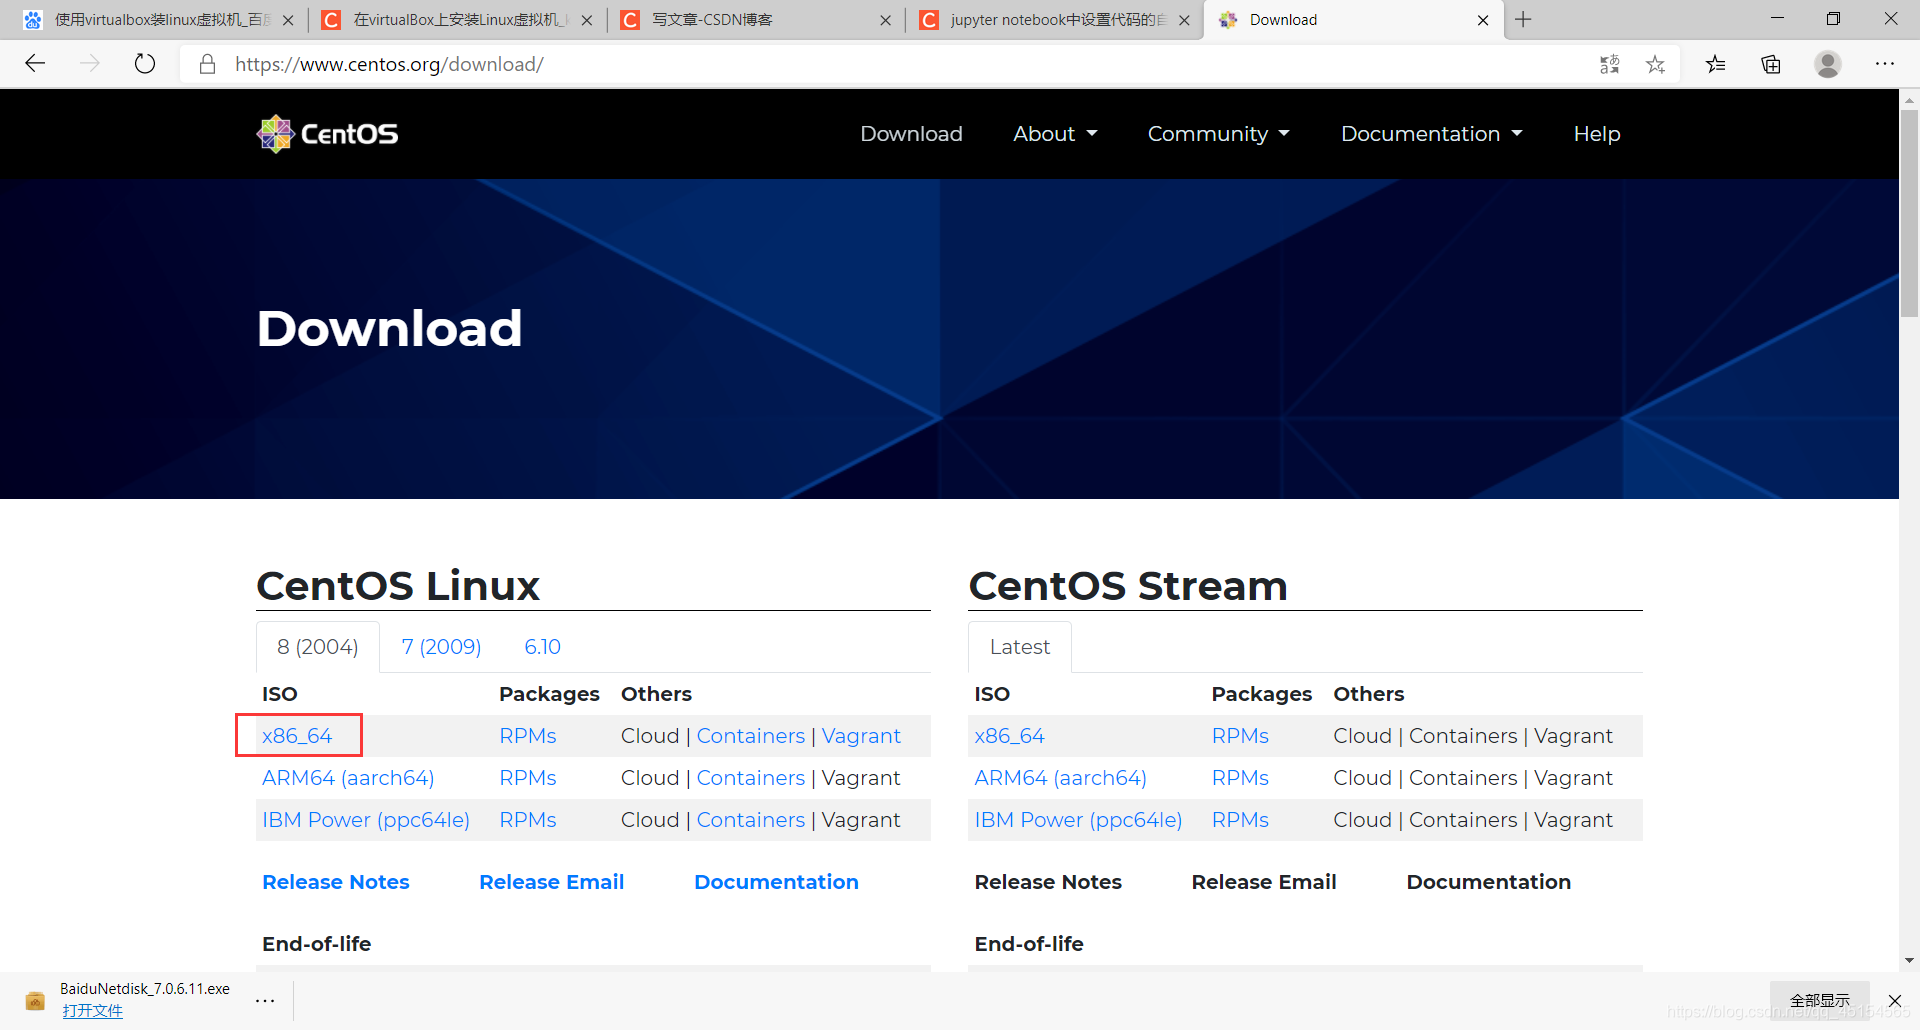Screen dimensions: 1920x1030
Task: Reload the page with the refresh icon
Action: 145,64
